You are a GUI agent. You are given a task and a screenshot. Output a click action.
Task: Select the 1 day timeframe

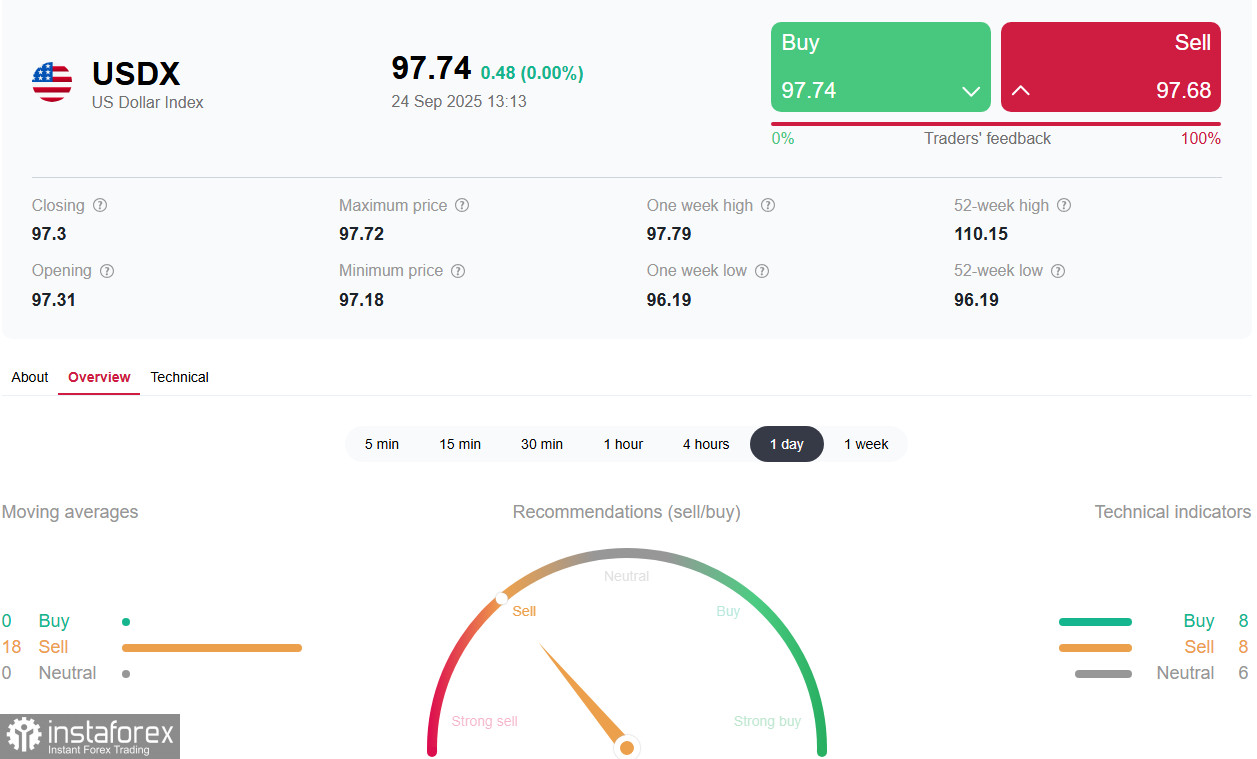coord(787,444)
